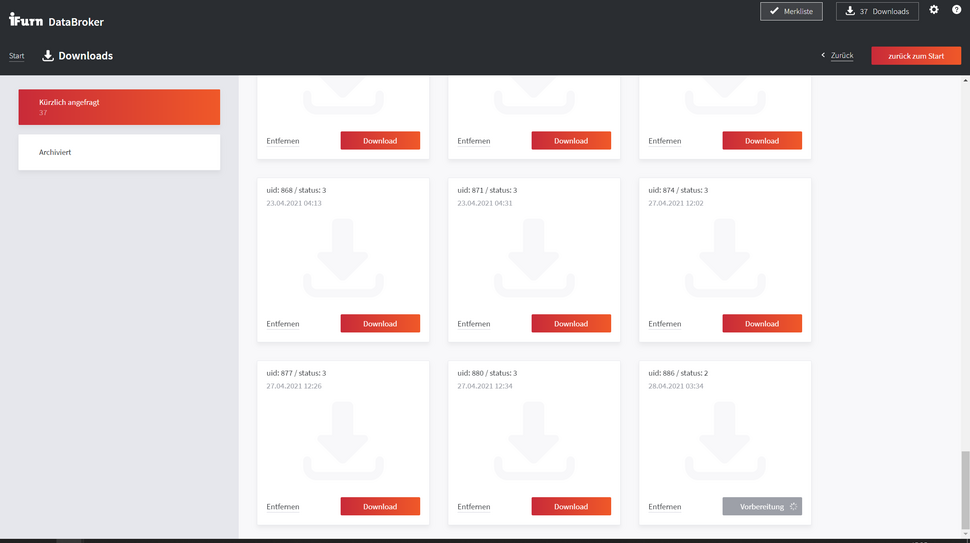Download the item with uid 877

tap(380, 507)
